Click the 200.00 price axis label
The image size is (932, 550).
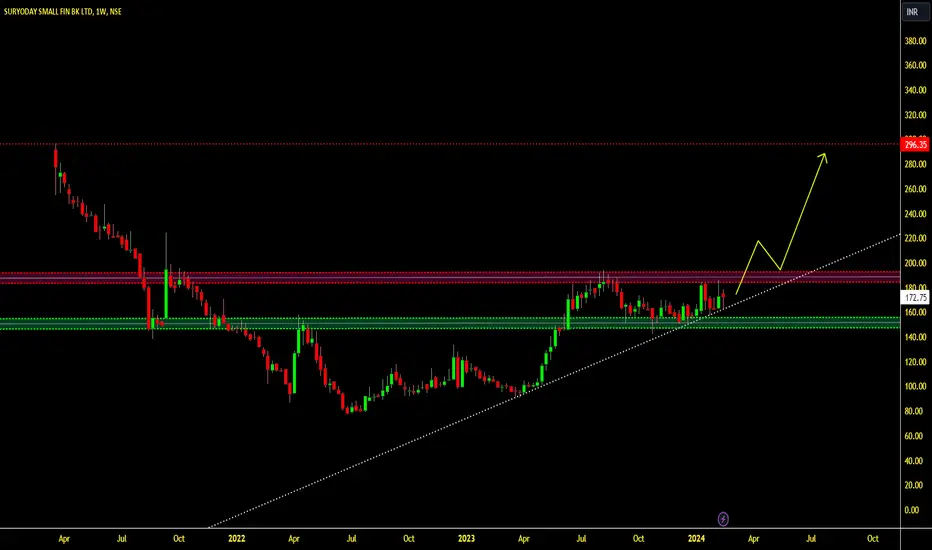pyautogui.click(x=915, y=263)
